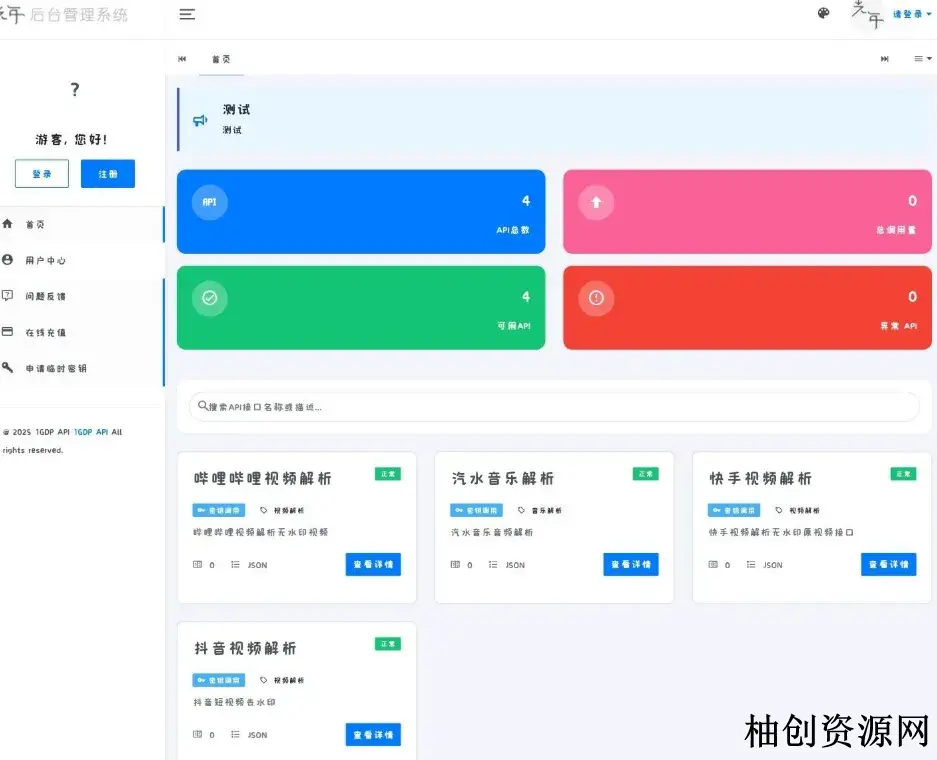The height and width of the screenshot is (760, 937).
Task: Toggle the hamburger sidebar menu icon
Action: tap(187, 14)
